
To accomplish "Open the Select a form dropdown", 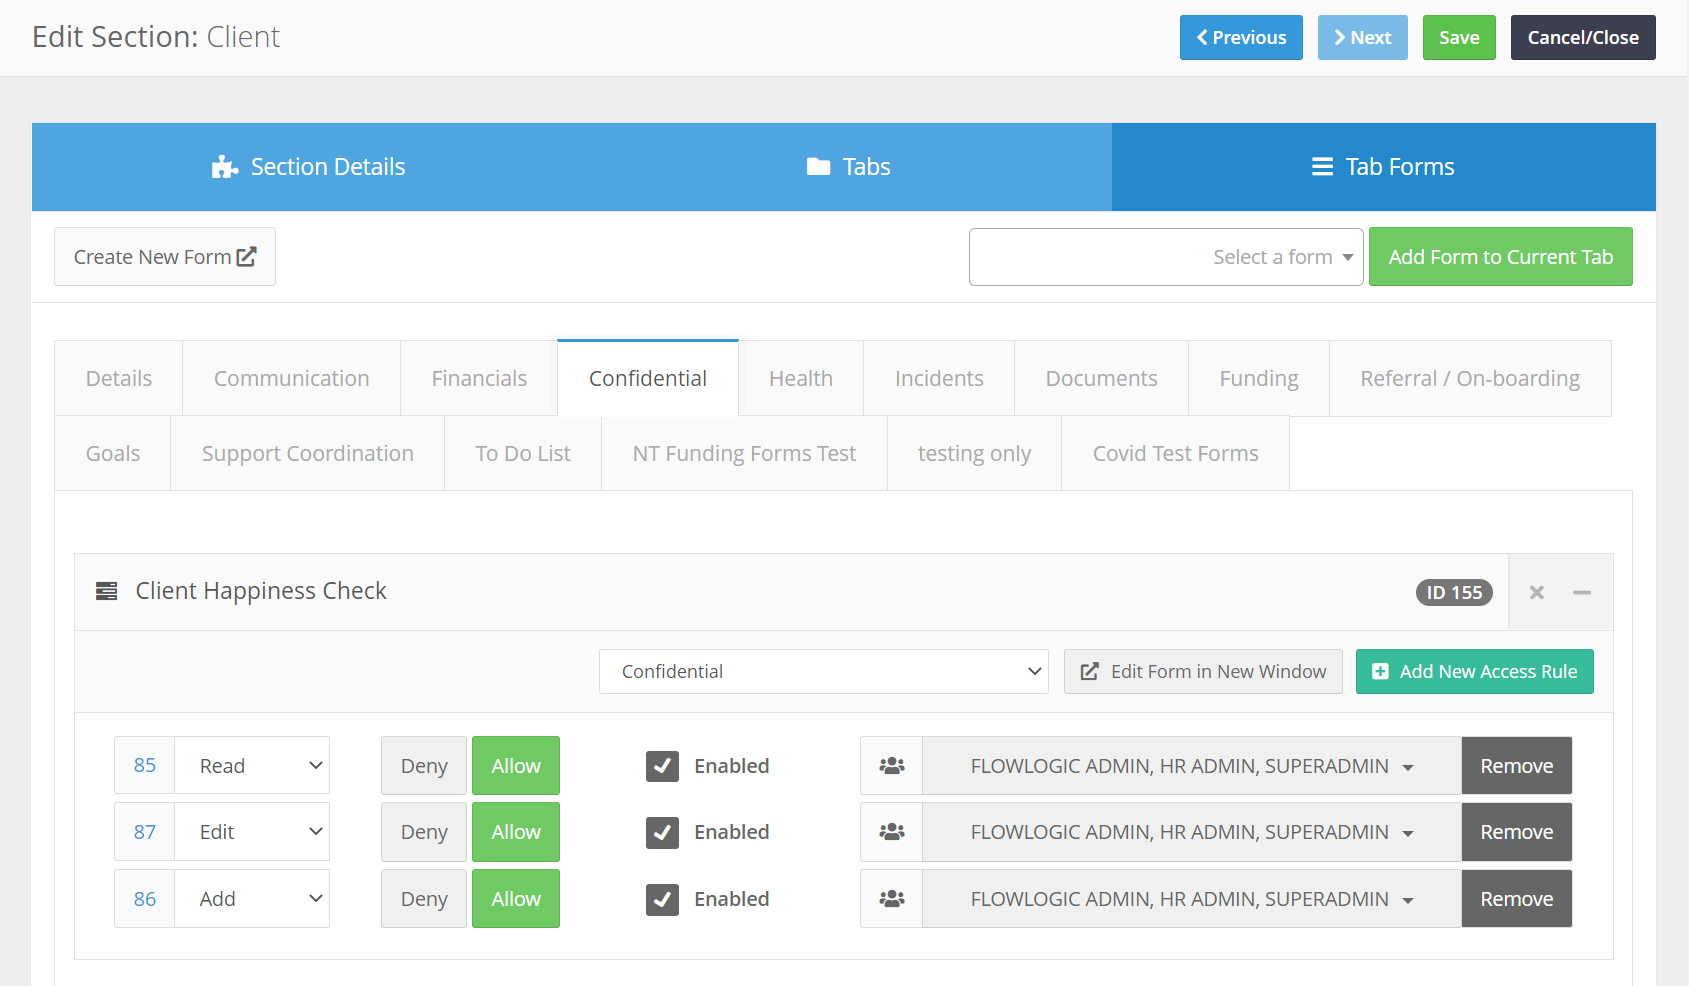I will pyautogui.click(x=1166, y=257).
